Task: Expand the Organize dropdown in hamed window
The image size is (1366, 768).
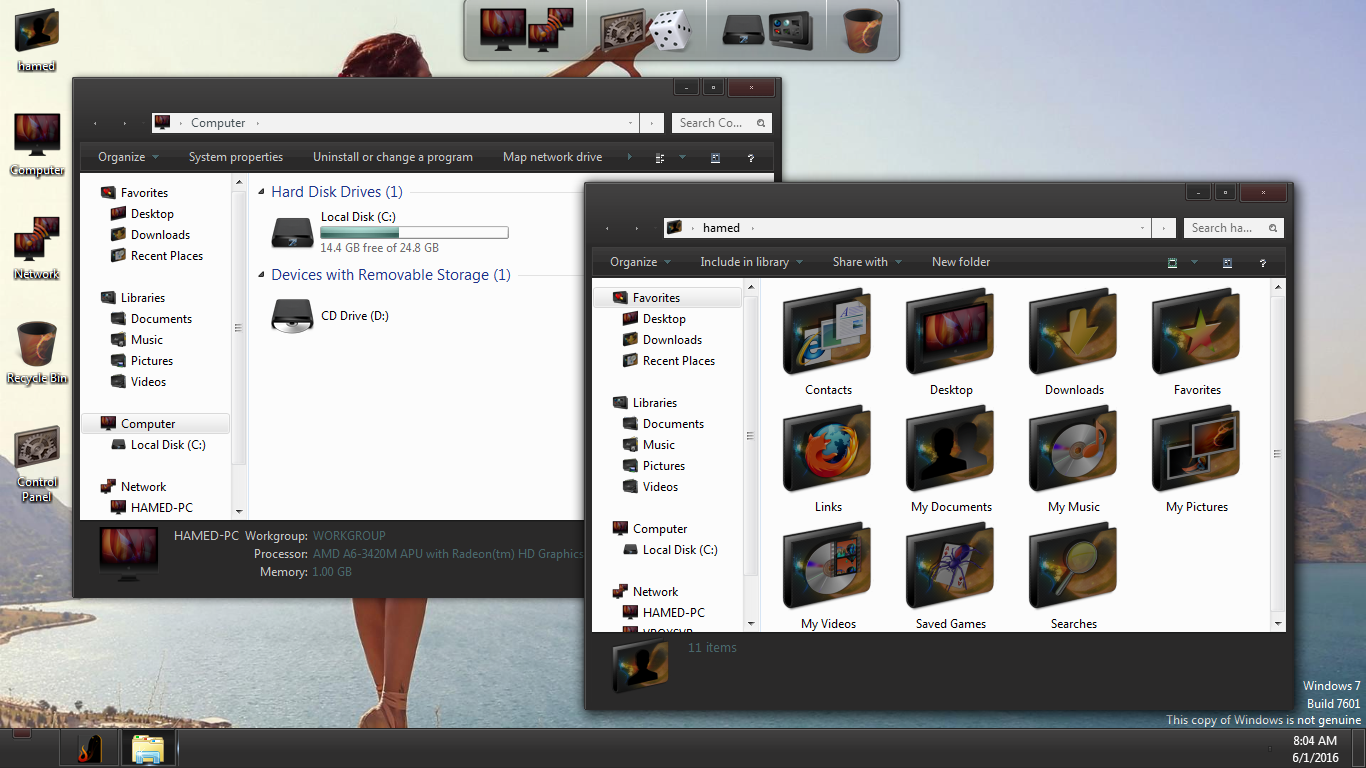Action: pos(640,262)
